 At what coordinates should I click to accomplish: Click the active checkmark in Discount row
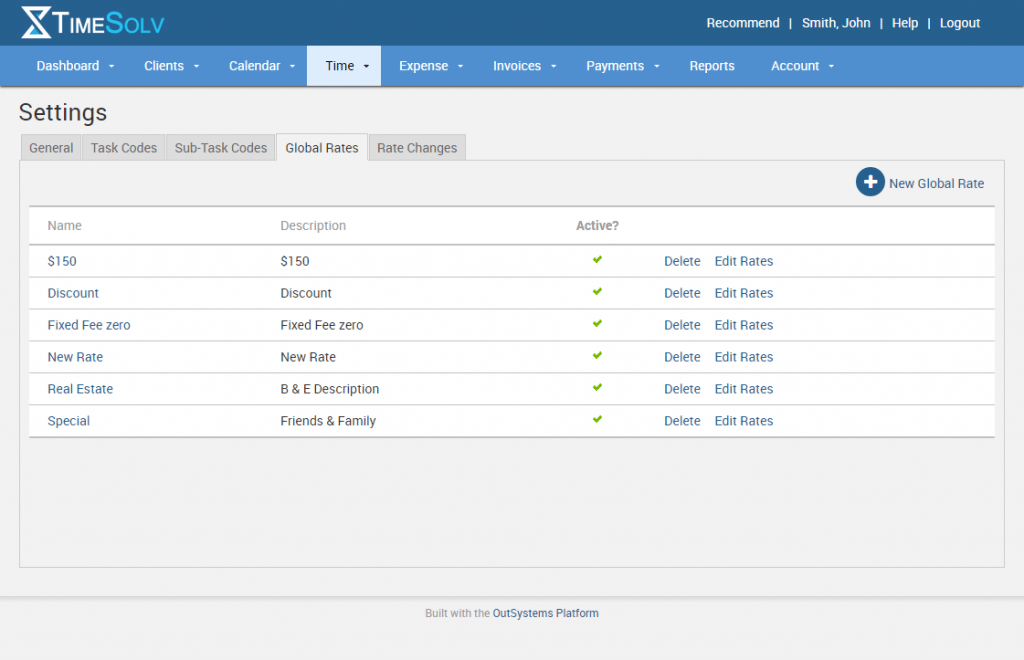click(x=597, y=292)
